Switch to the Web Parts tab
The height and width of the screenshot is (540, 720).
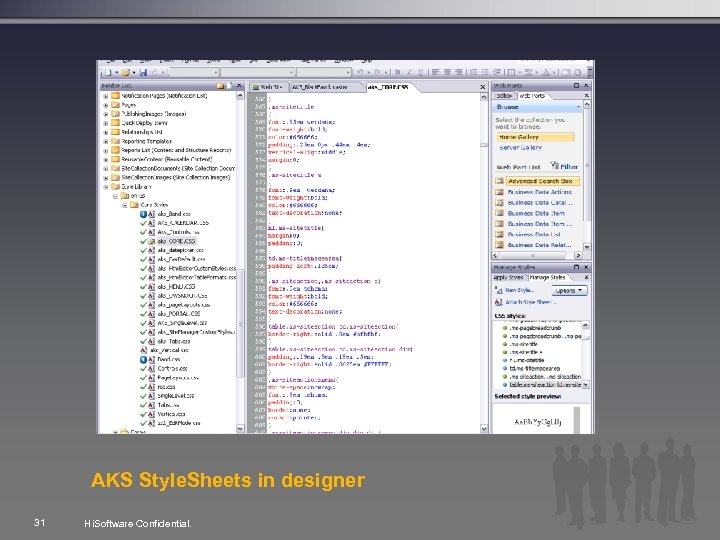point(533,96)
